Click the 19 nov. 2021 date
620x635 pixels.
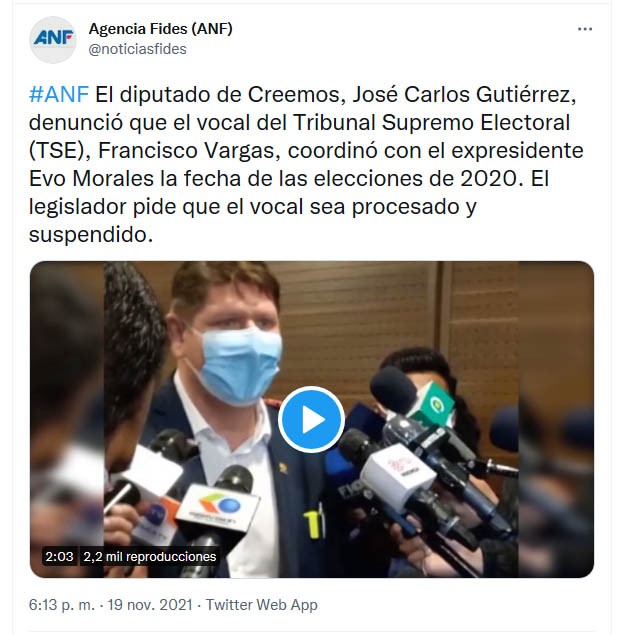[150, 604]
